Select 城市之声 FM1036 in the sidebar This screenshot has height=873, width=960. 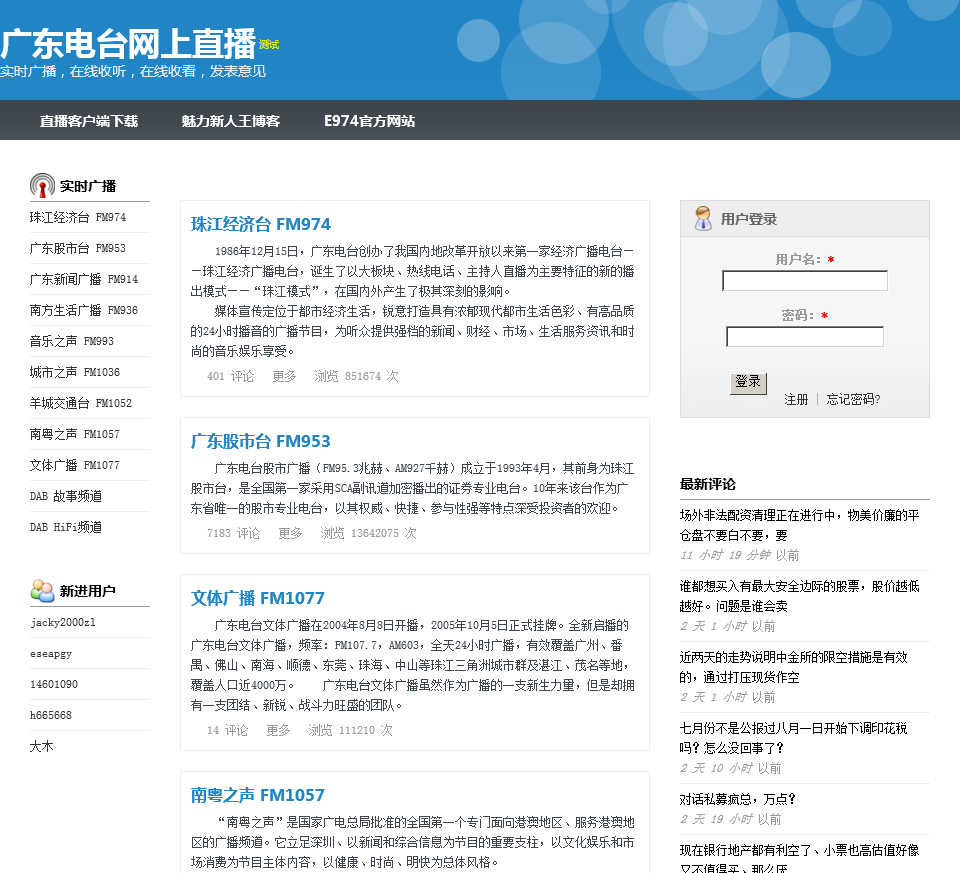click(x=75, y=372)
